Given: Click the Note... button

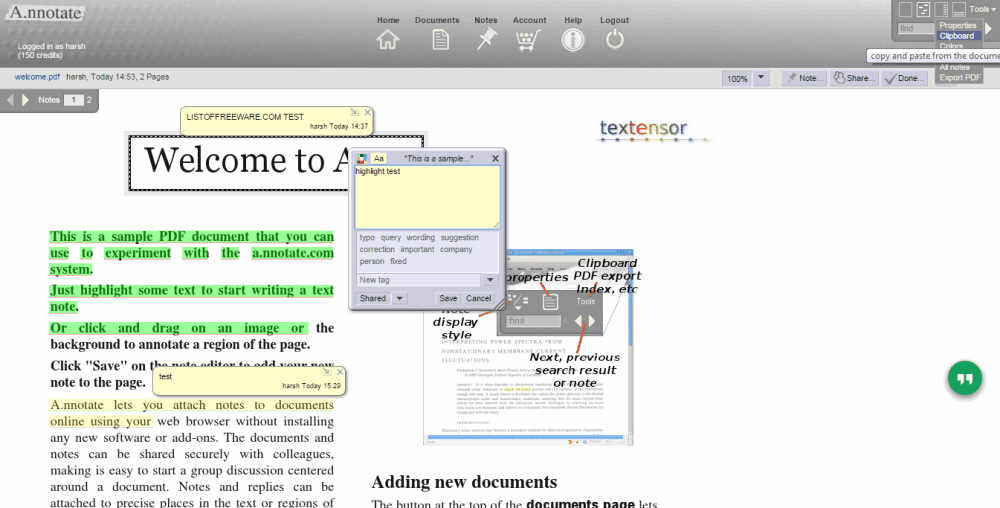Looking at the screenshot, I should point(804,78).
